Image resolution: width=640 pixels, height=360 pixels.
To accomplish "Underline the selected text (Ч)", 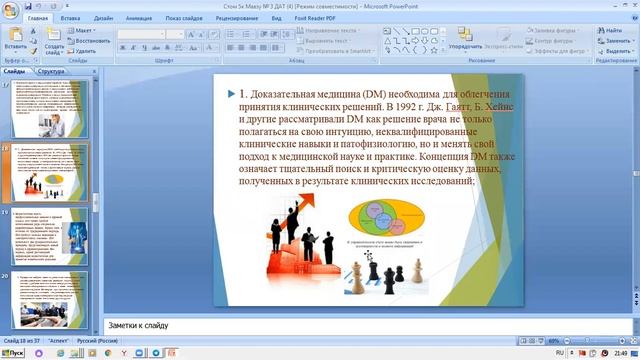I will point(144,48).
